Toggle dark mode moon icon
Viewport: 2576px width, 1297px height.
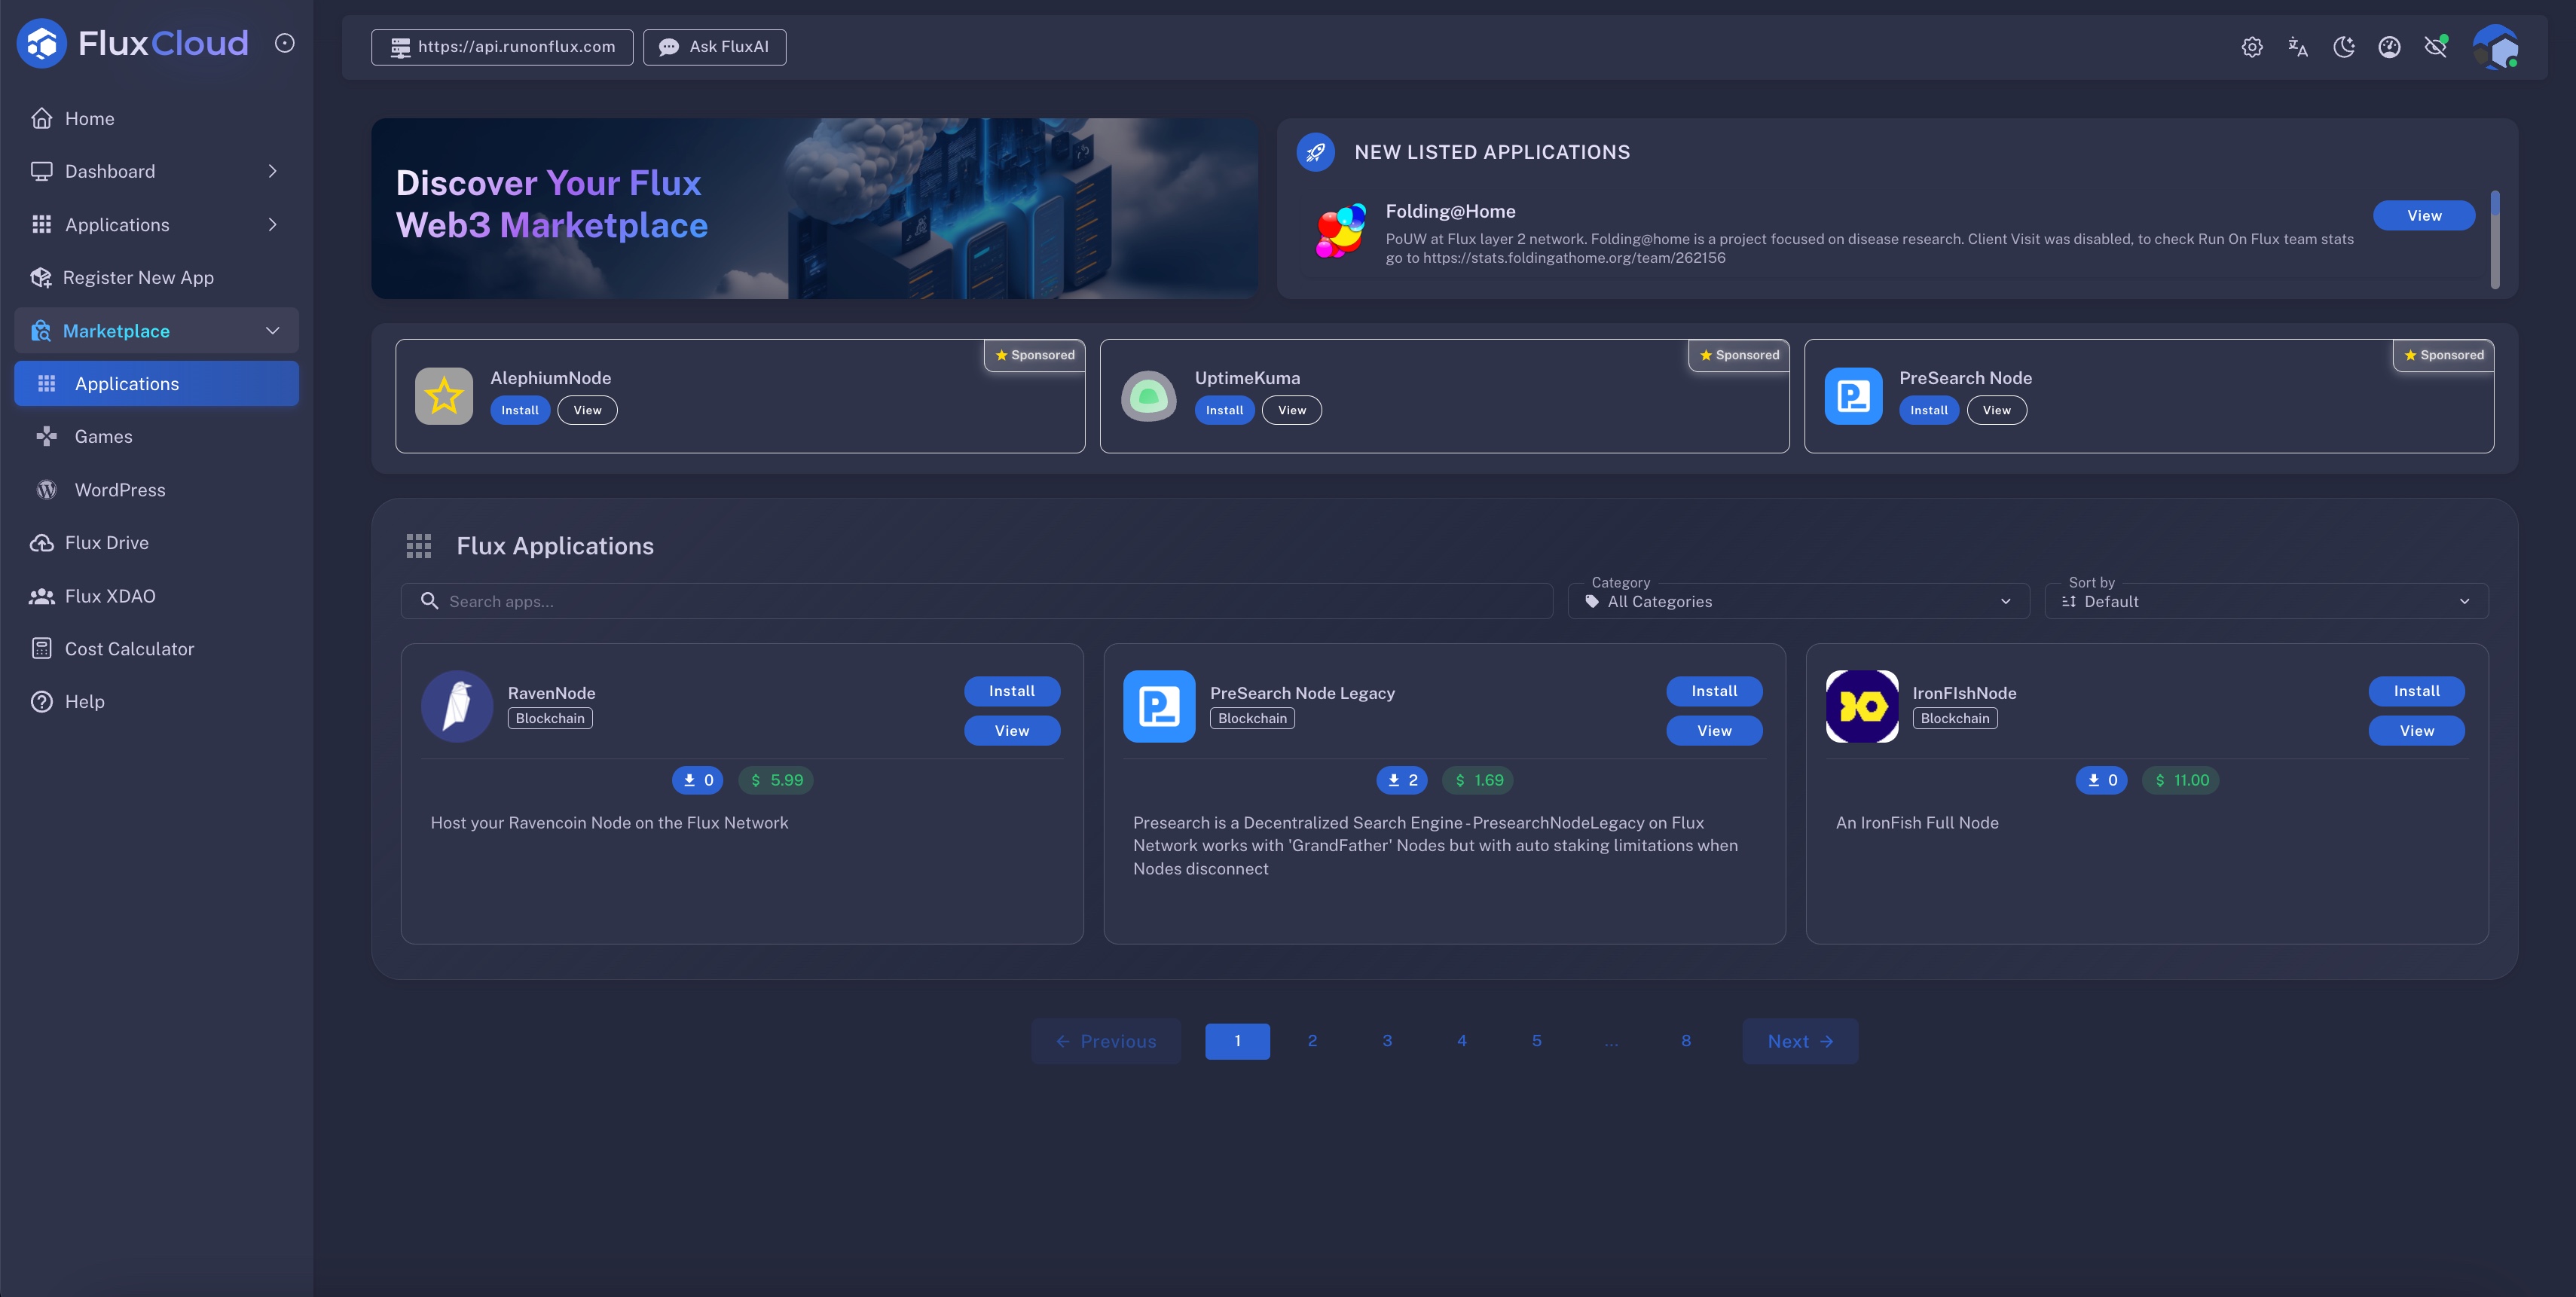[2343, 47]
